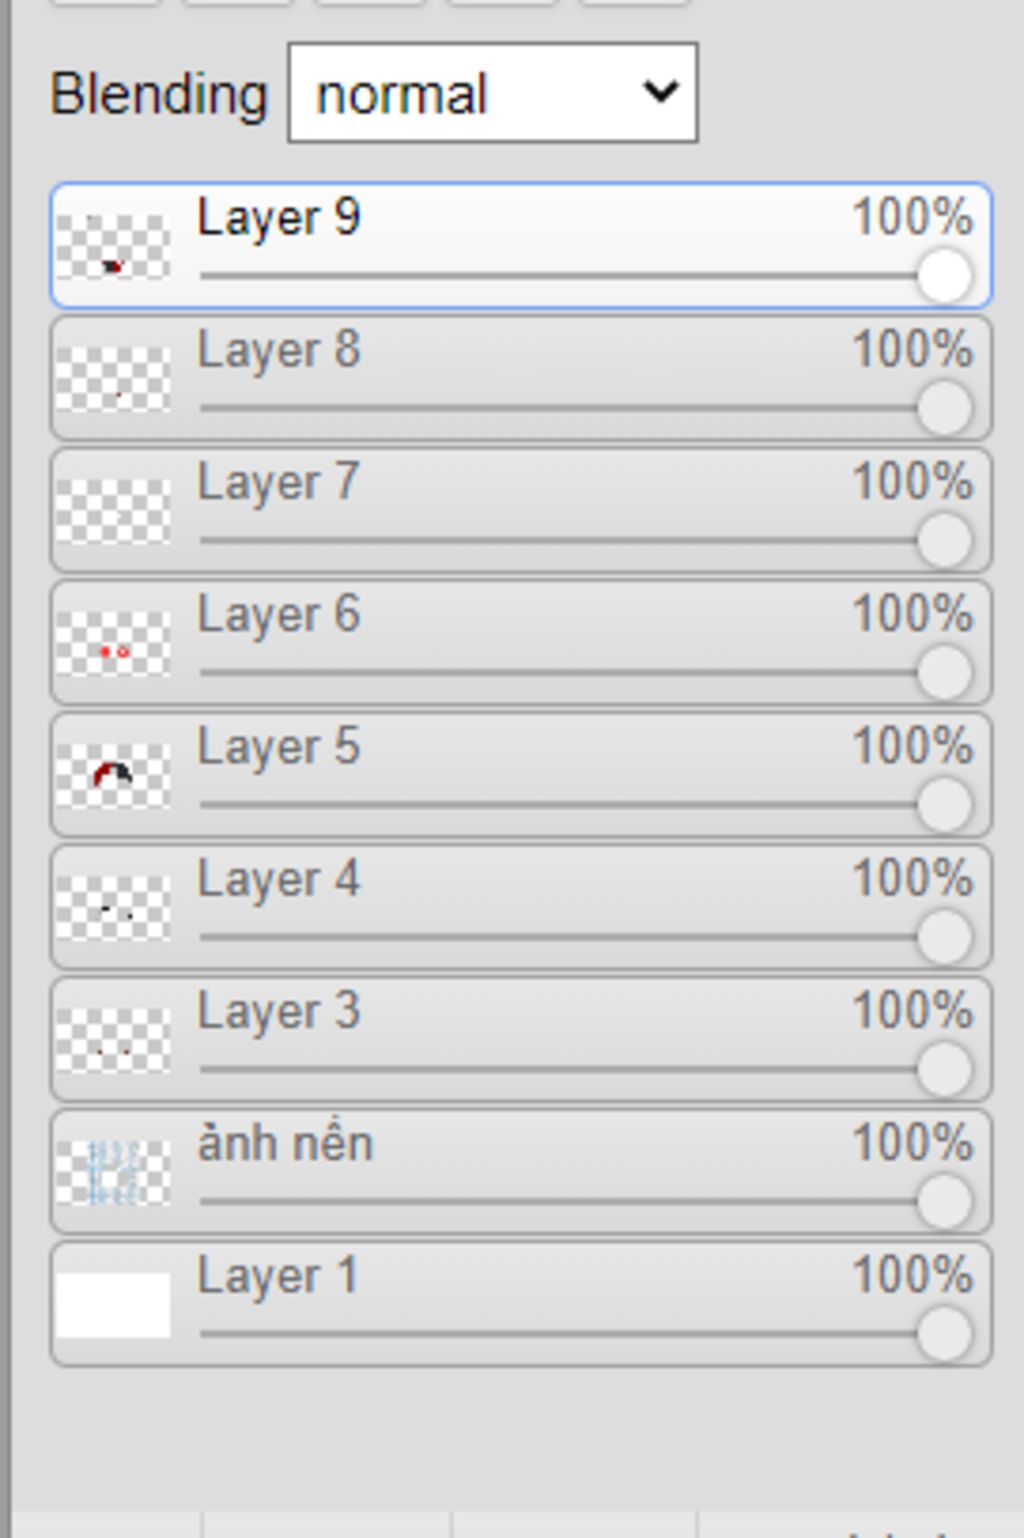This screenshot has width=1024, height=1538.
Task: Click the Layer 9 opacity slider handle
Action: 944,276
